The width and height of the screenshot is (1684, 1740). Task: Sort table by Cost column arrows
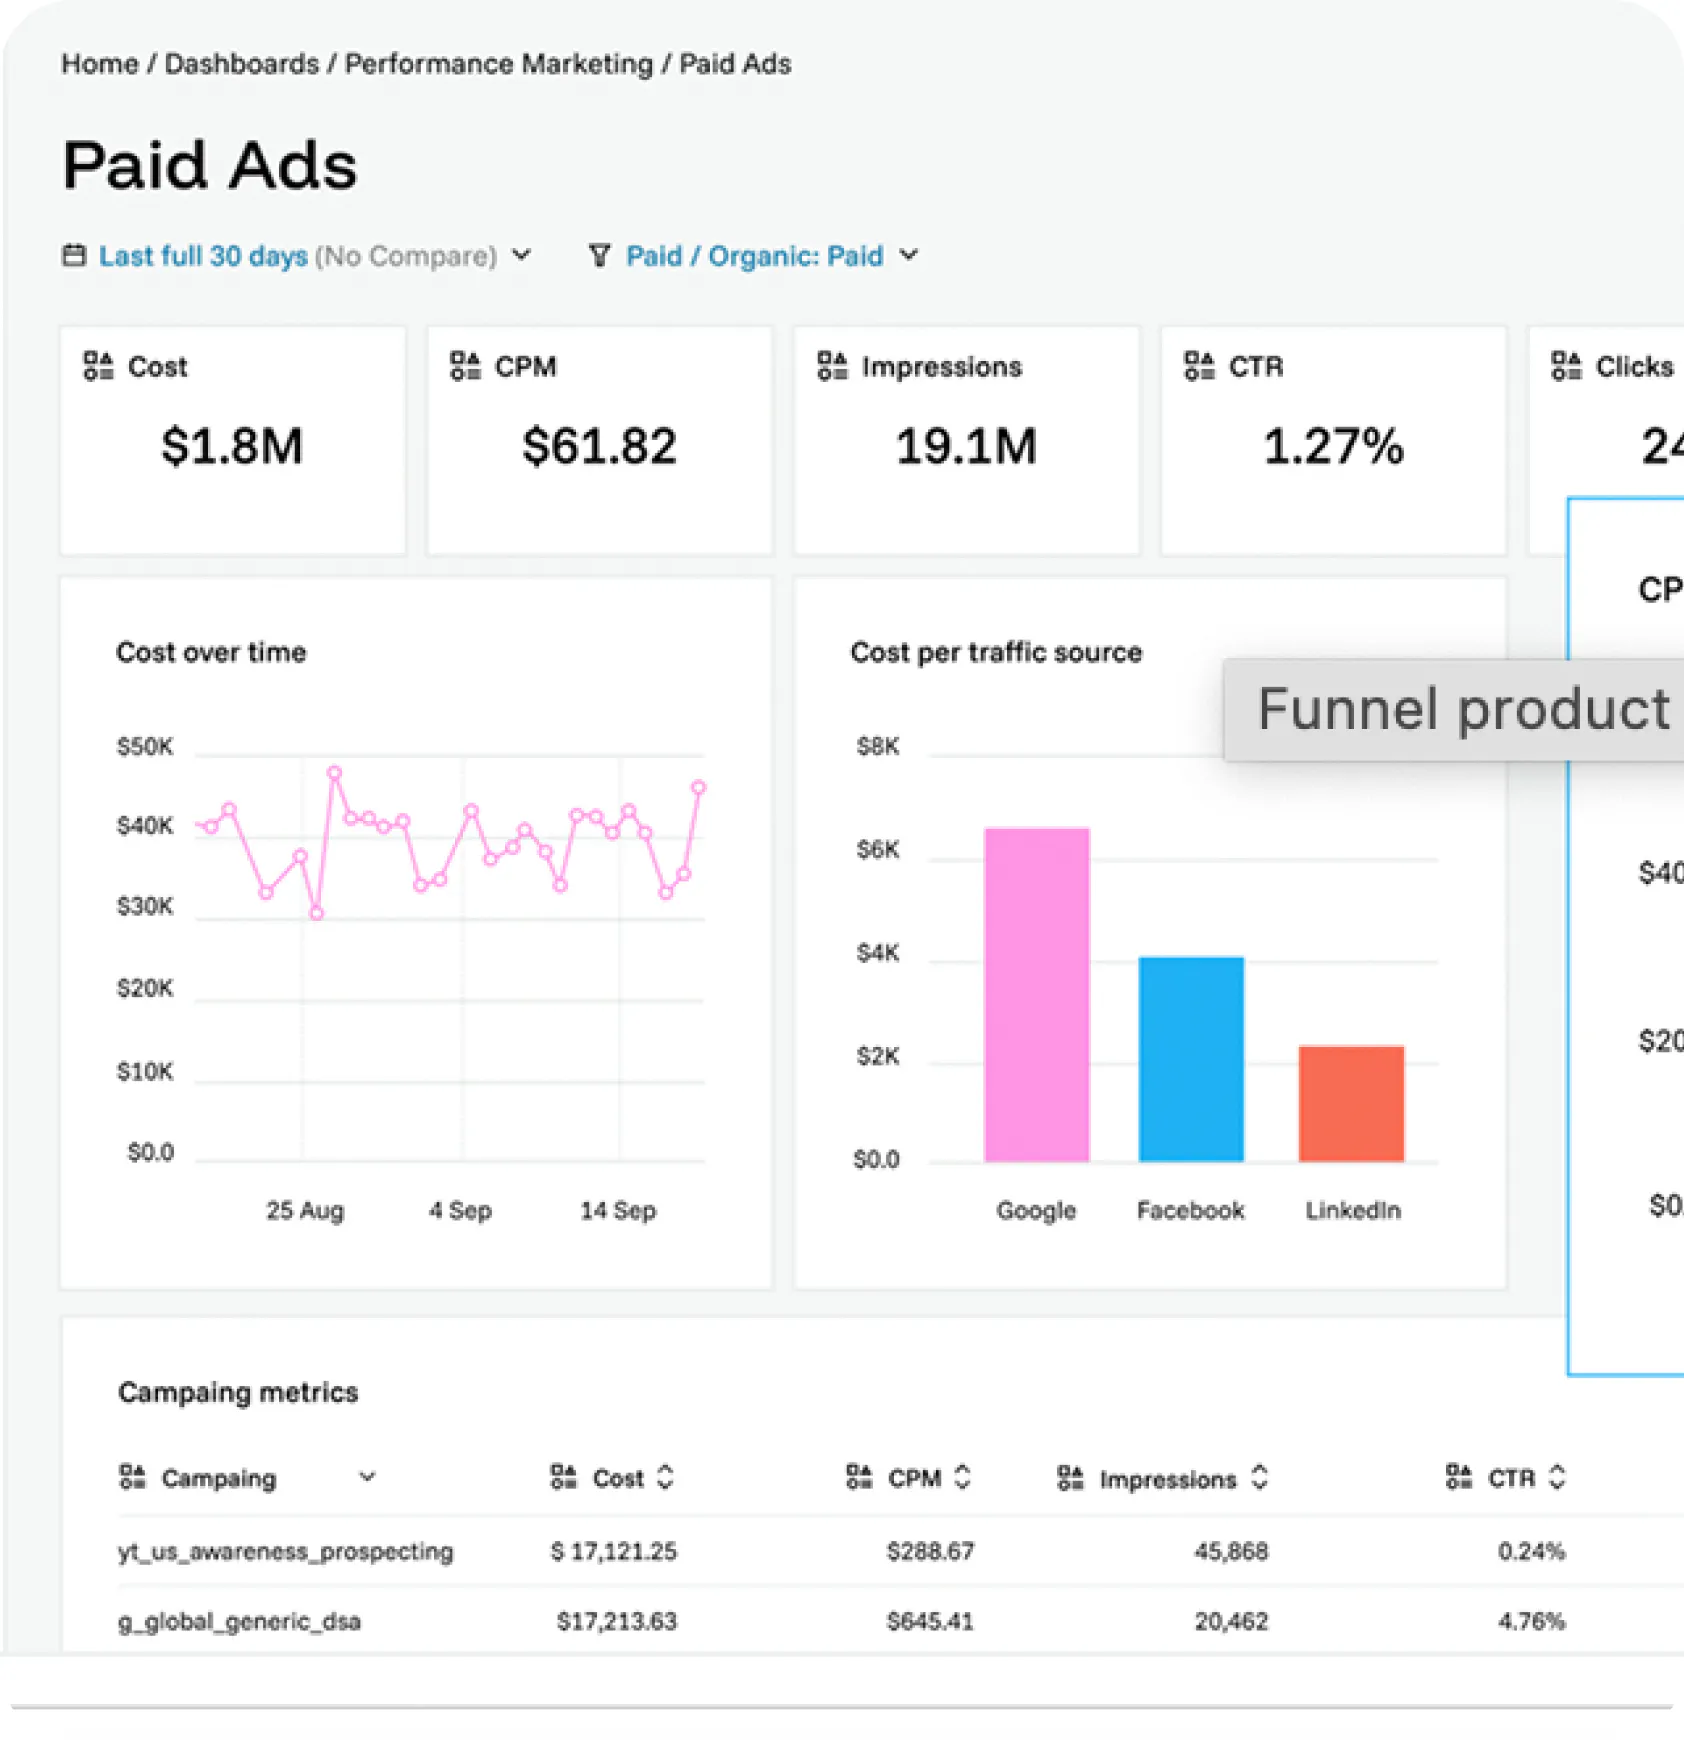[x=665, y=1477]
